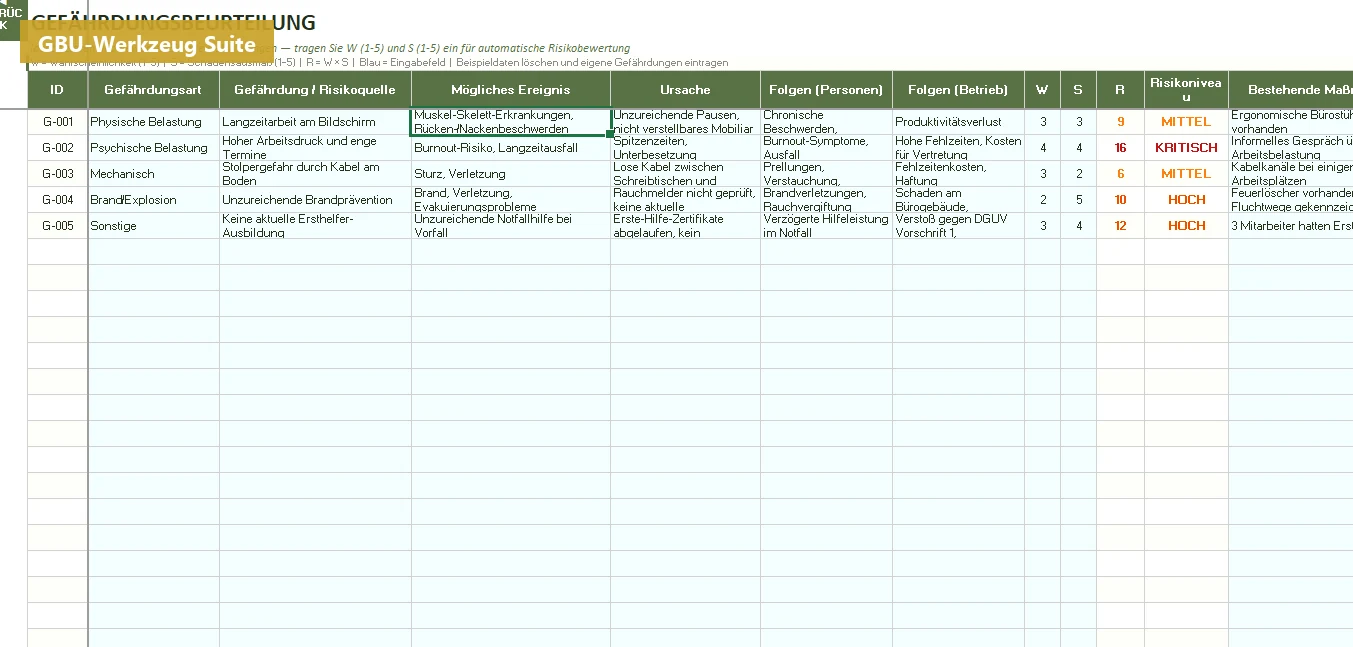Viewport: 1353px width, 647px height.
Task: Select the Keine aktuelle Ersthelfer-Ausbildung cell
Action: (x=315, y=226)
